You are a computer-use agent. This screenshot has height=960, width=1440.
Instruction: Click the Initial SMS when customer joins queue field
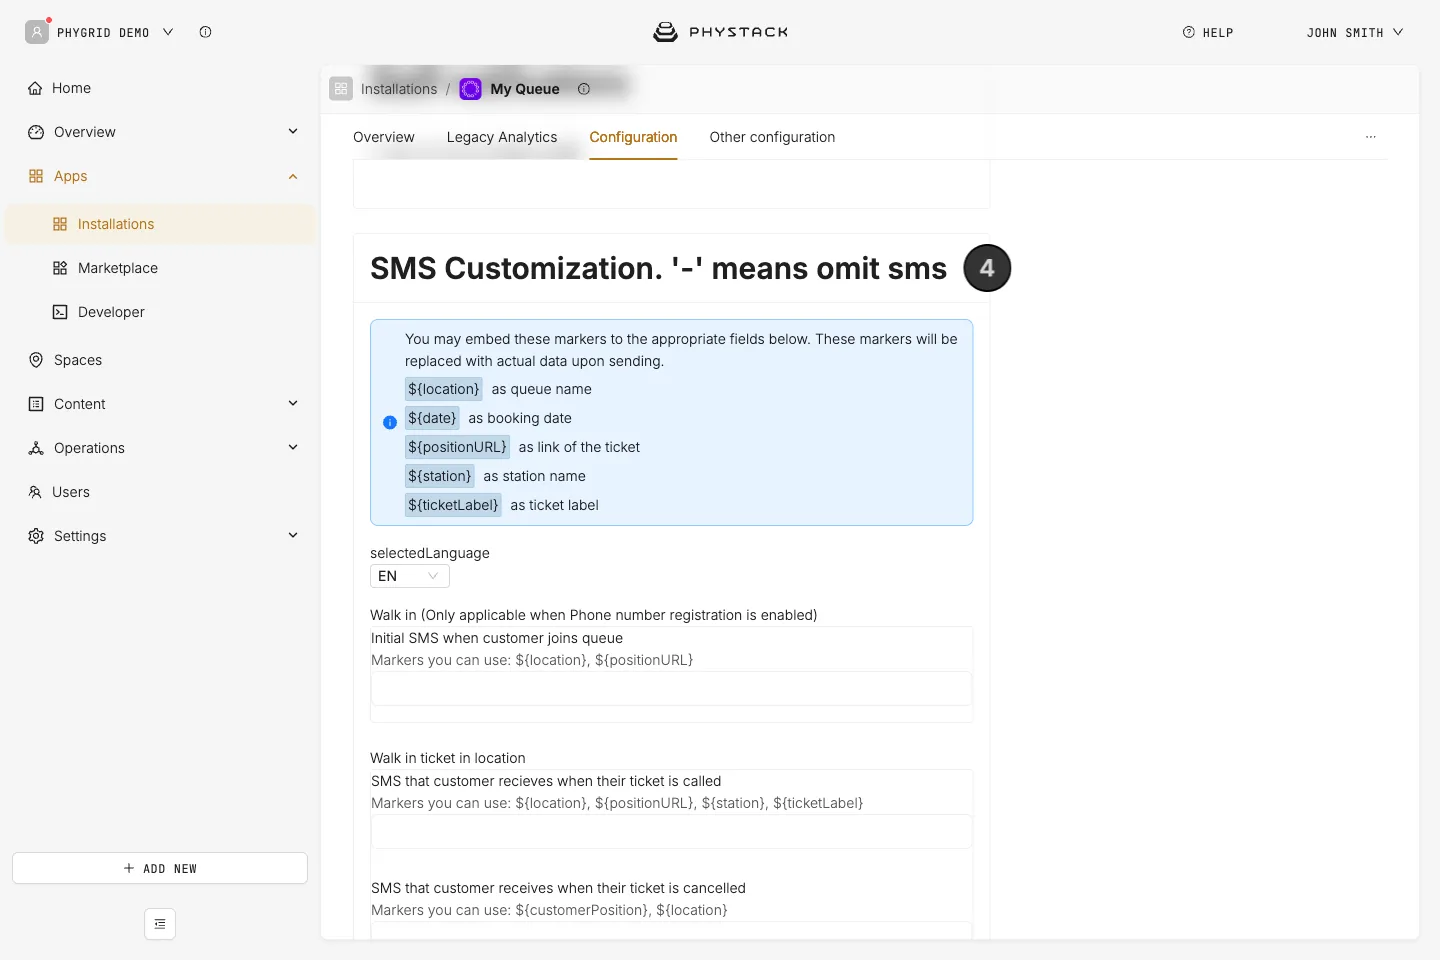point(671,688)
